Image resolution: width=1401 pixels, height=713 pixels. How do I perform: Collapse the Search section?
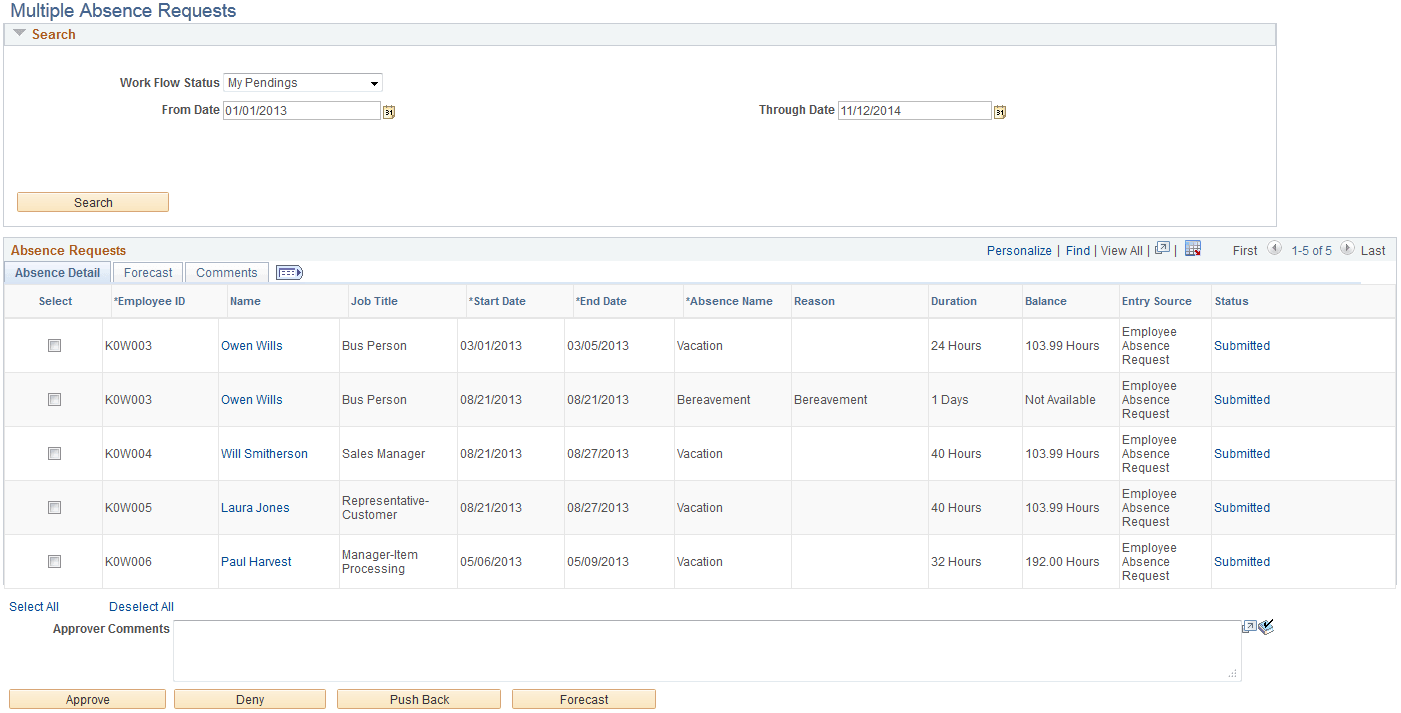18,33
